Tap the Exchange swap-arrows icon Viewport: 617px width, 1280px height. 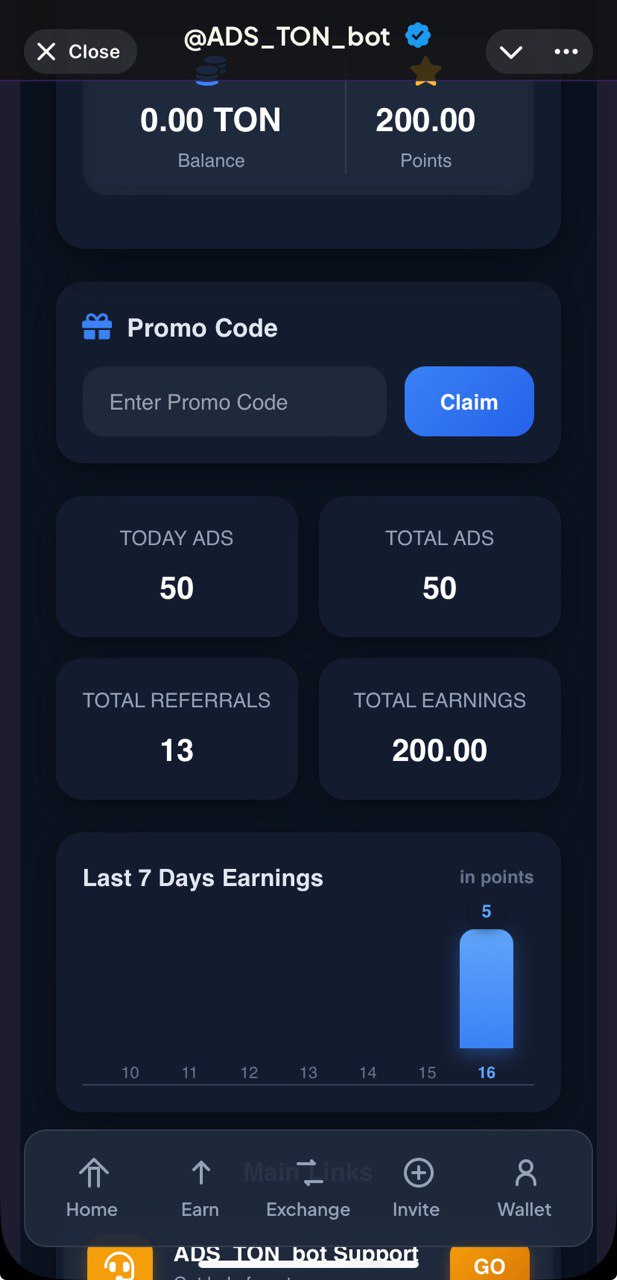(x=308, y=1173)
